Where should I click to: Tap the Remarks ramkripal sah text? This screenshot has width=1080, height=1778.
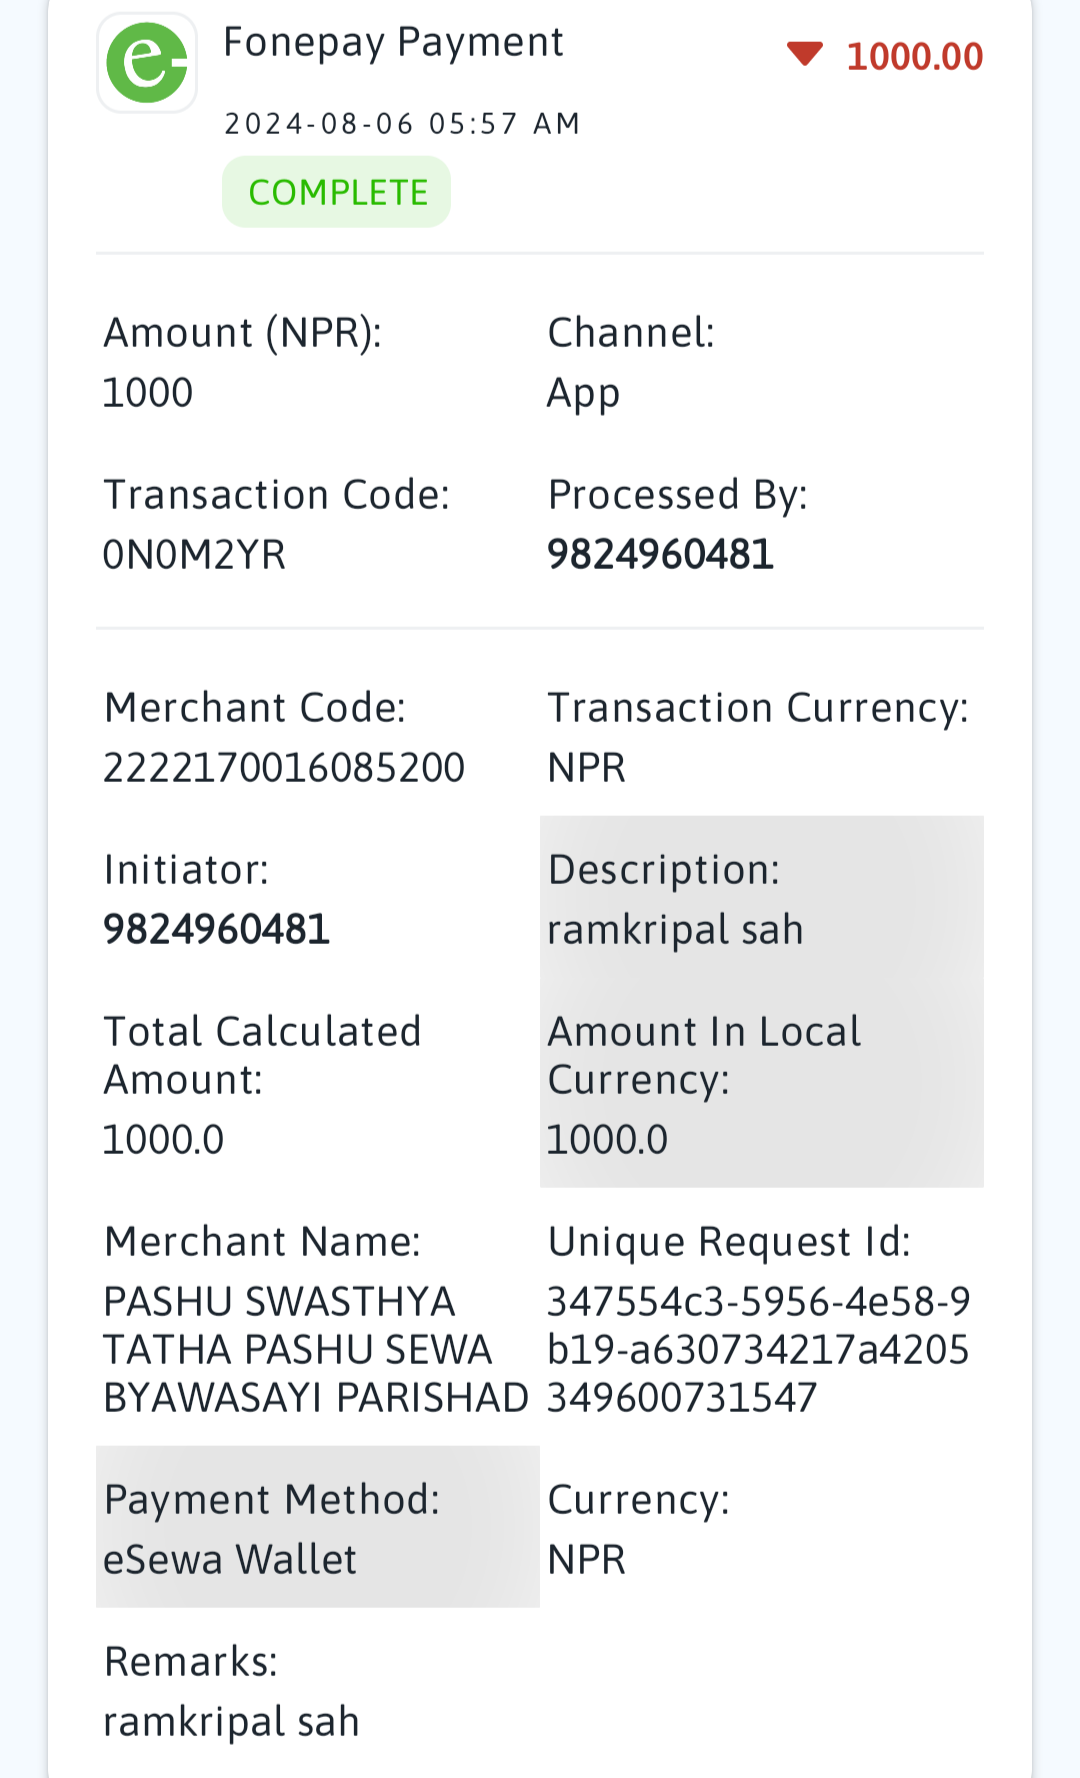[231, 1722]
